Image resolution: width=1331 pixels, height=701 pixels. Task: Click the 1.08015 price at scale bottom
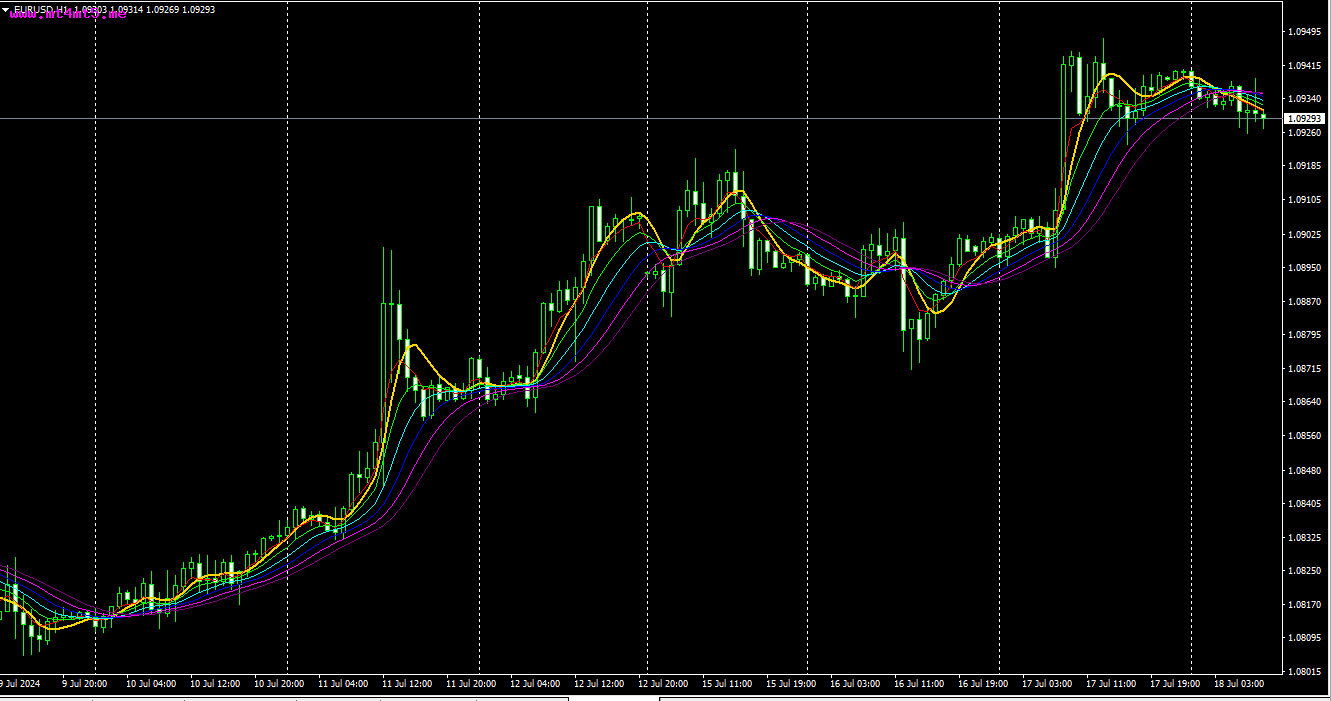[x=1304, y=671]
